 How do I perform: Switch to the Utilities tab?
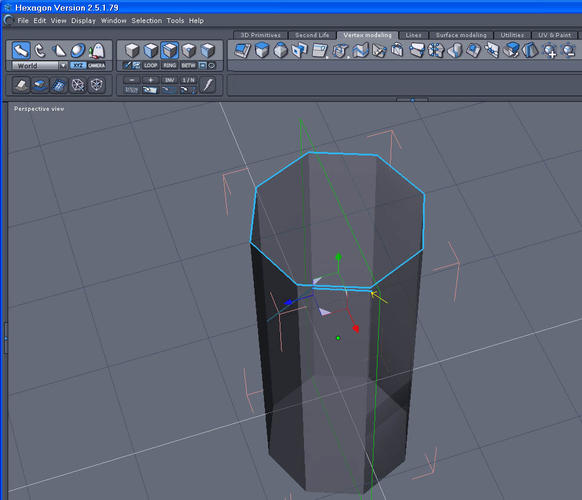click(x=512, y=35)
